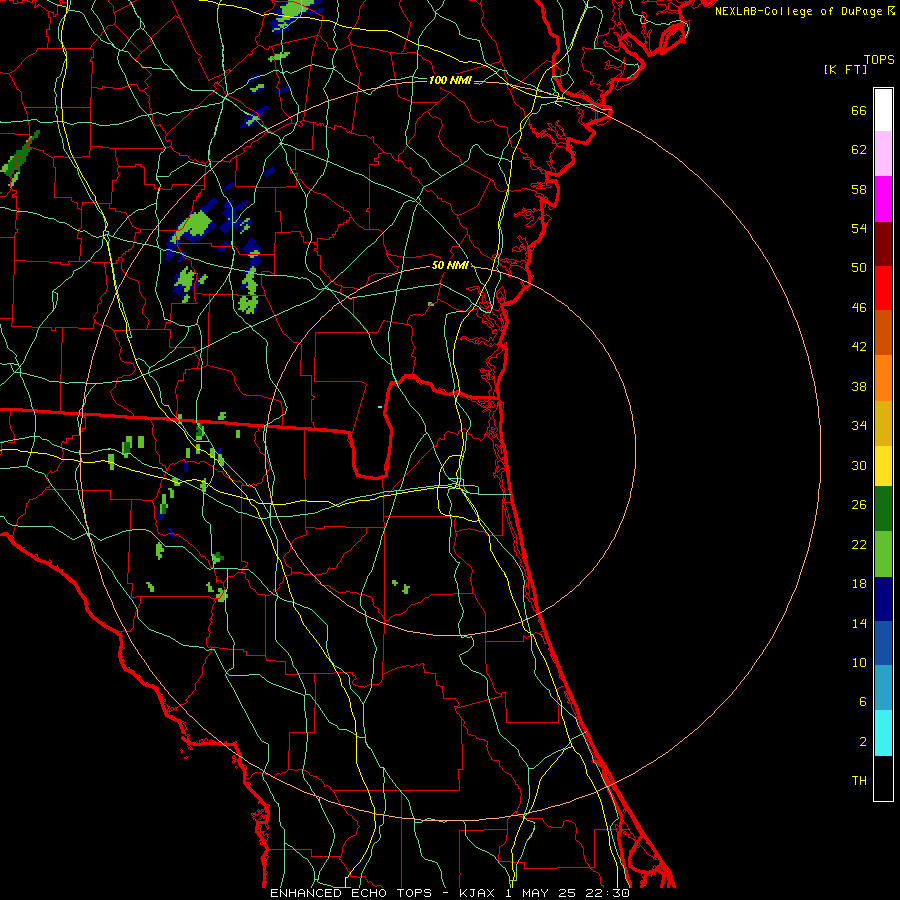Pick the medium blue legend swatch
Viewport: 900px width, 900px height.
[883, 643]
